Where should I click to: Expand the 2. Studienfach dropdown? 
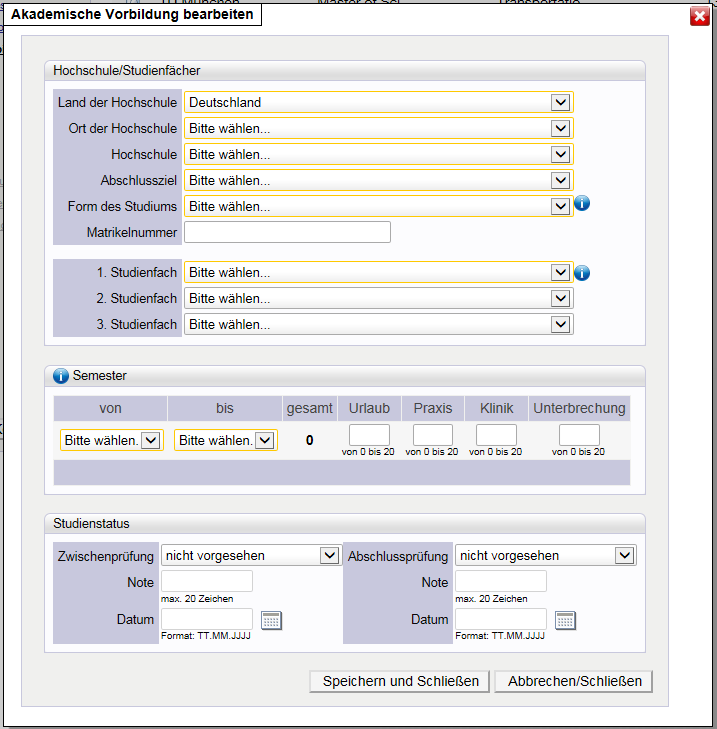coord(378,298)
